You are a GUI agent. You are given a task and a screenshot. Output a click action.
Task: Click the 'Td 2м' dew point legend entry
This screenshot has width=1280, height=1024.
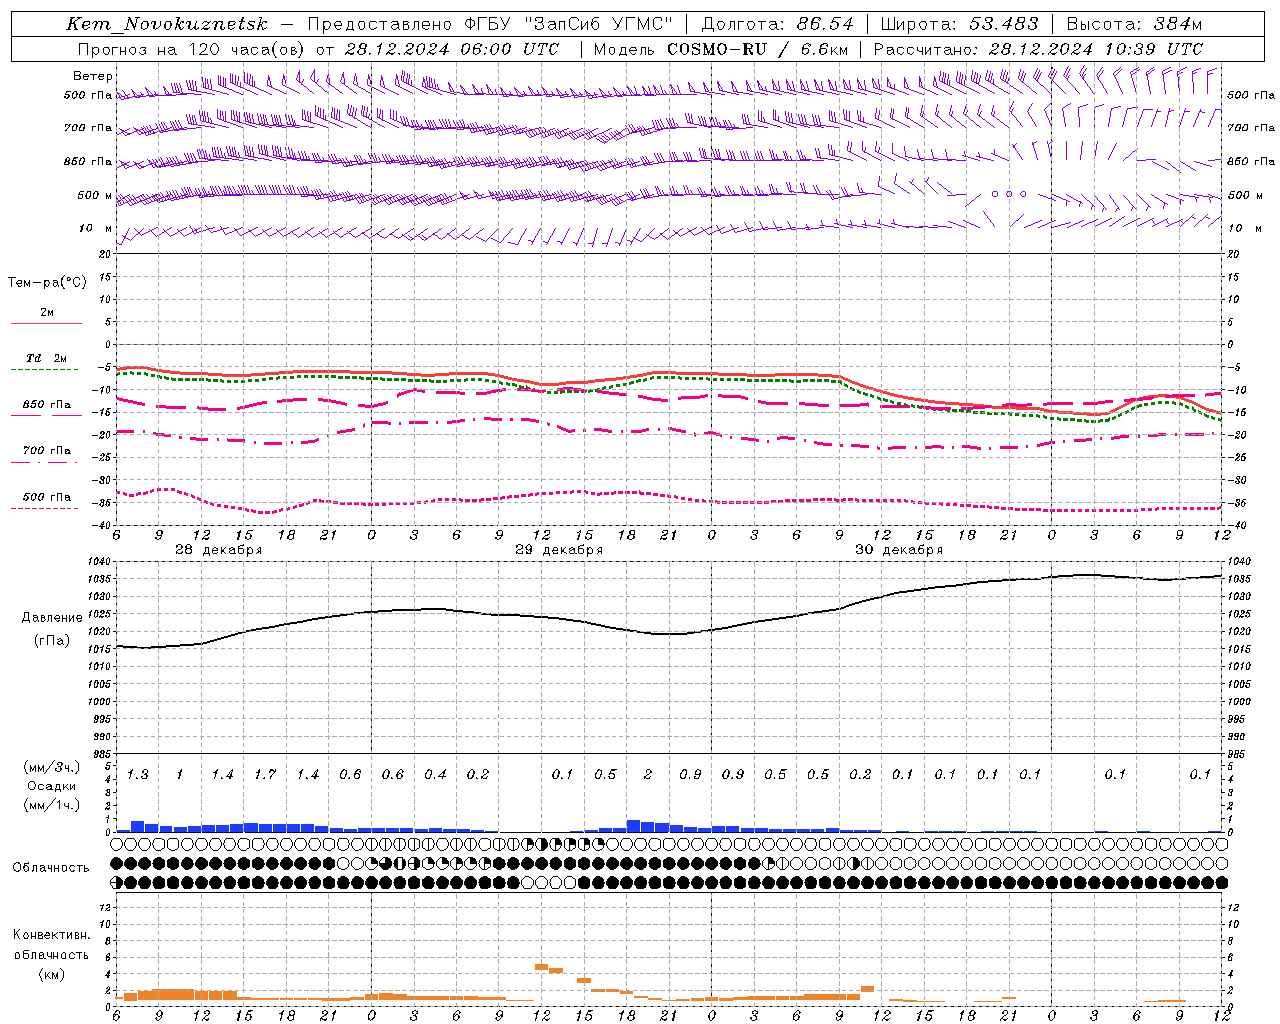coord(46,358)
